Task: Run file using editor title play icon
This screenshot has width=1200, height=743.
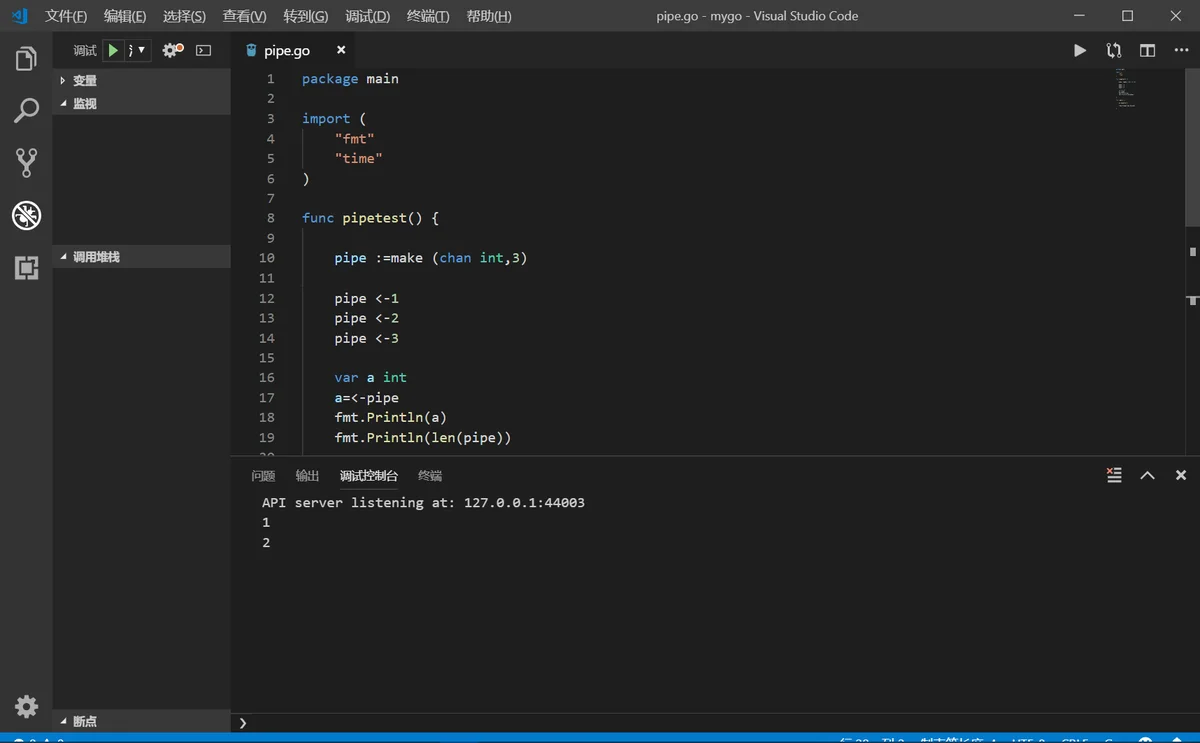Action: 1080,50
